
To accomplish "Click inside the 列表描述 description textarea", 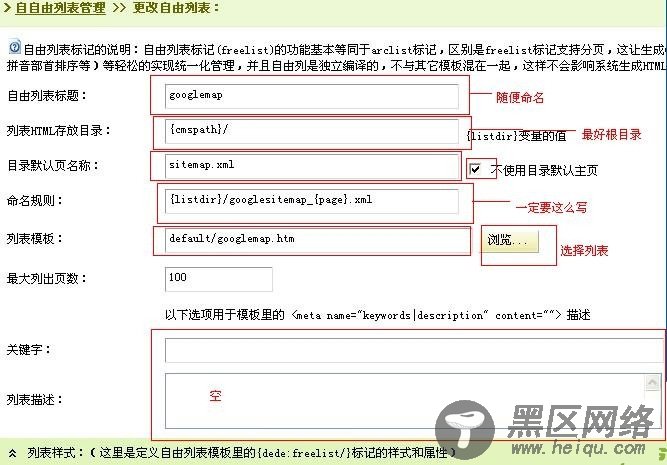I will pos(404,400).
